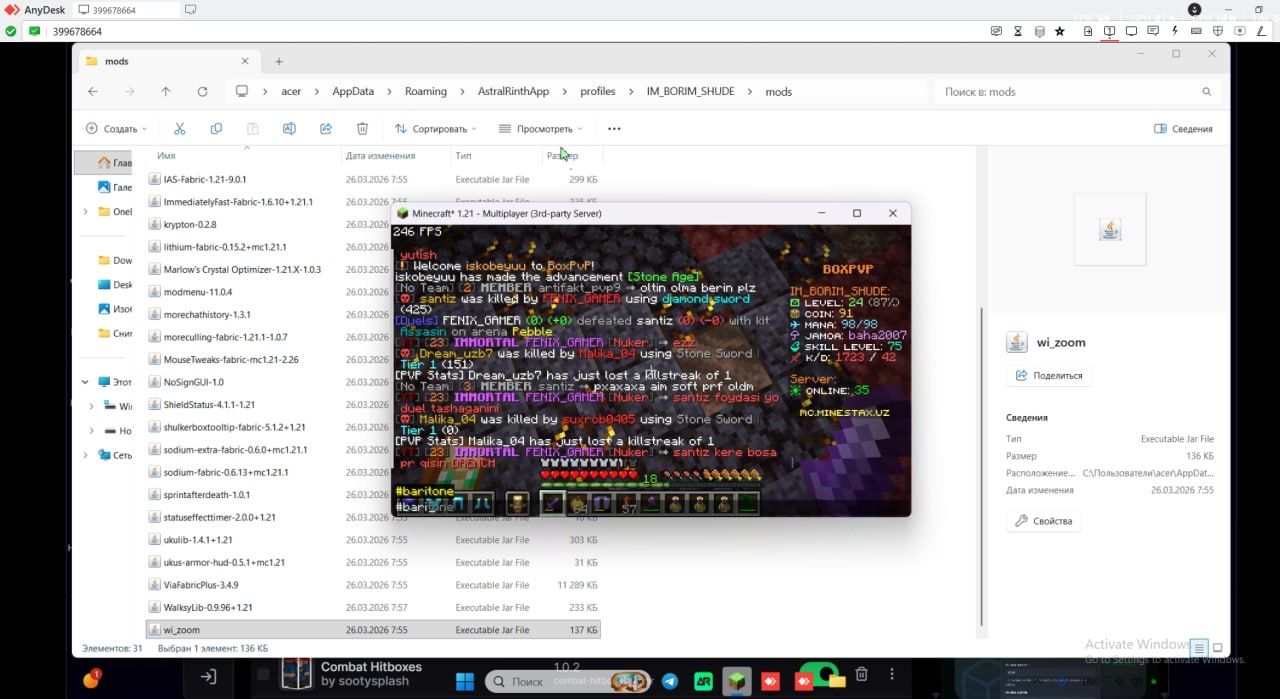The width and height of the screenshot is (1280, 699).
Task: Click the Поиск в: mods search field
Action: tap(1075, 91)
